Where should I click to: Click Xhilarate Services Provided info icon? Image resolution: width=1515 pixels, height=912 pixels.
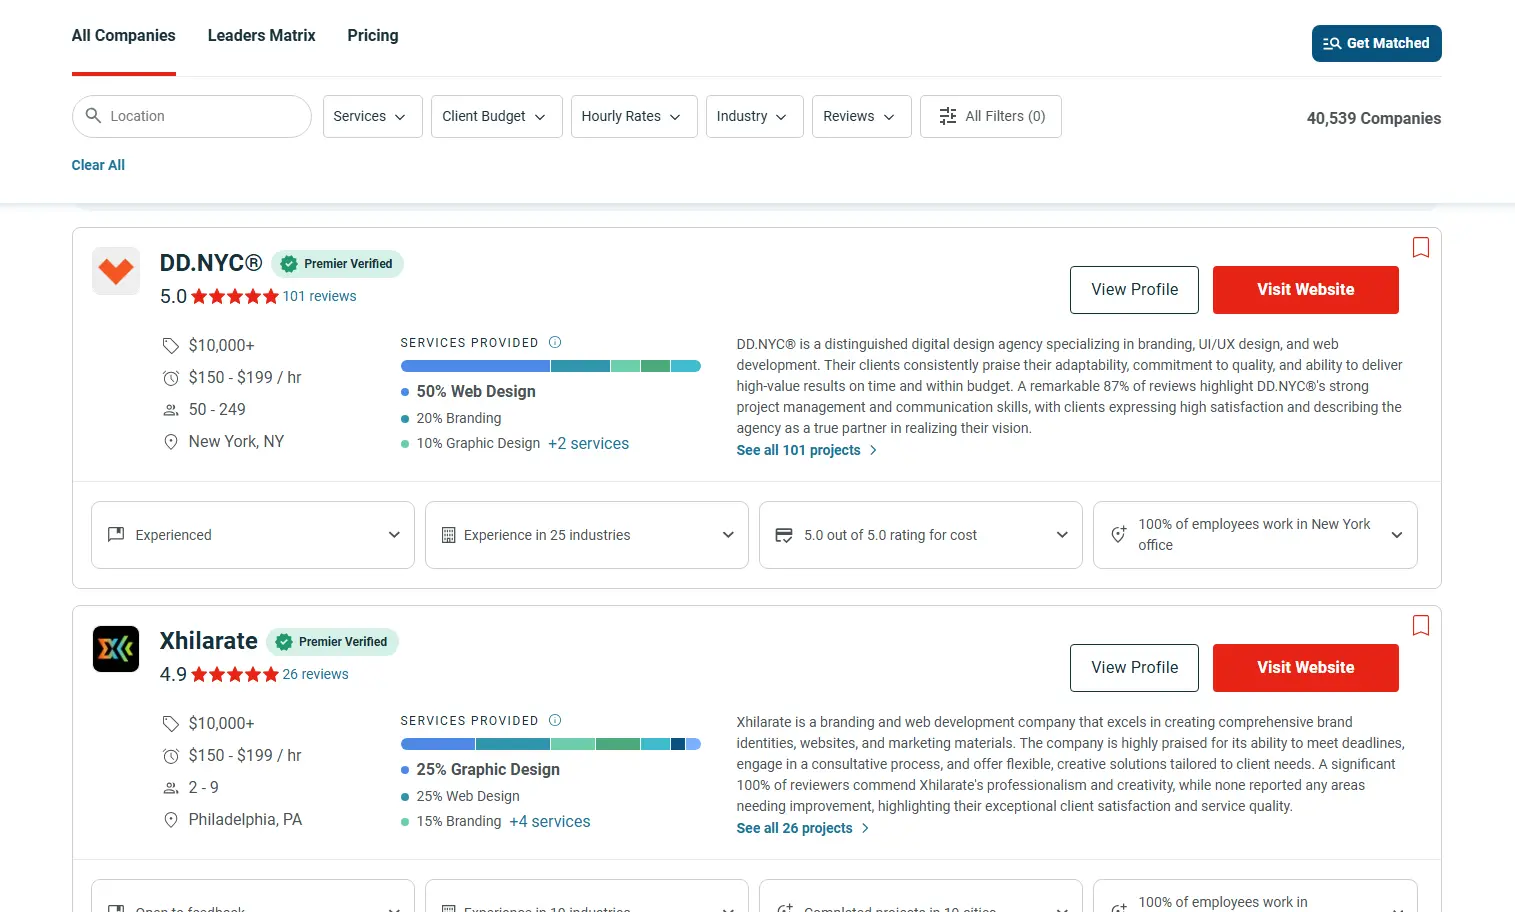[x=555, y=720]
